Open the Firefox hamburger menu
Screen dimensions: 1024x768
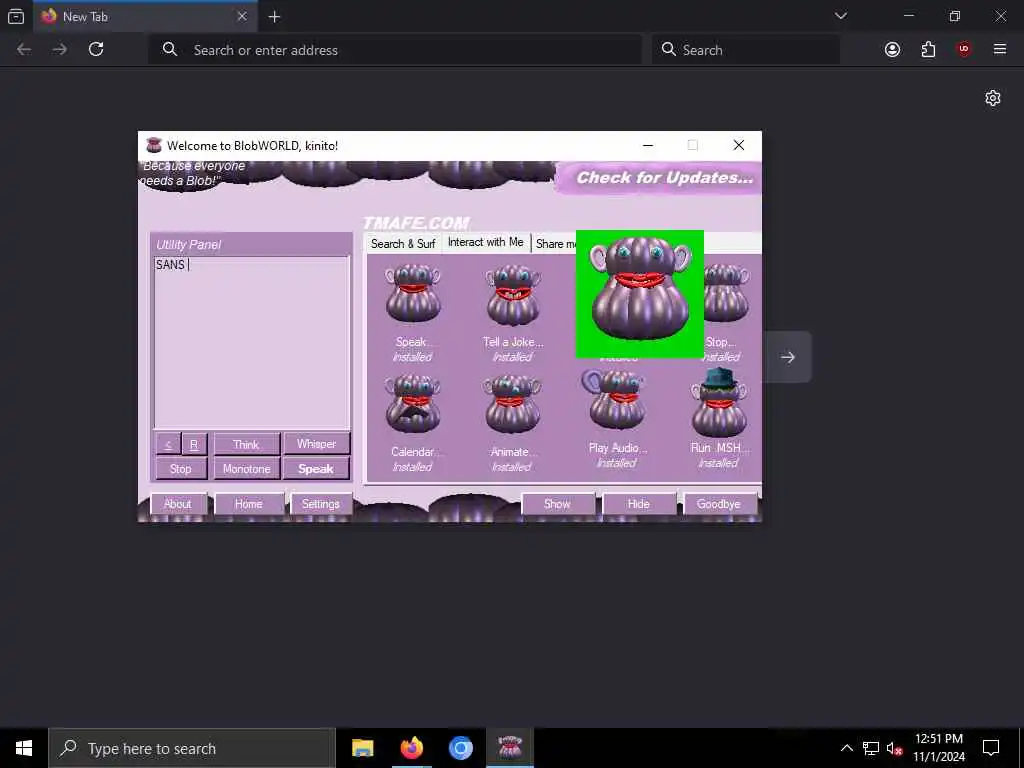[1000, 50]
